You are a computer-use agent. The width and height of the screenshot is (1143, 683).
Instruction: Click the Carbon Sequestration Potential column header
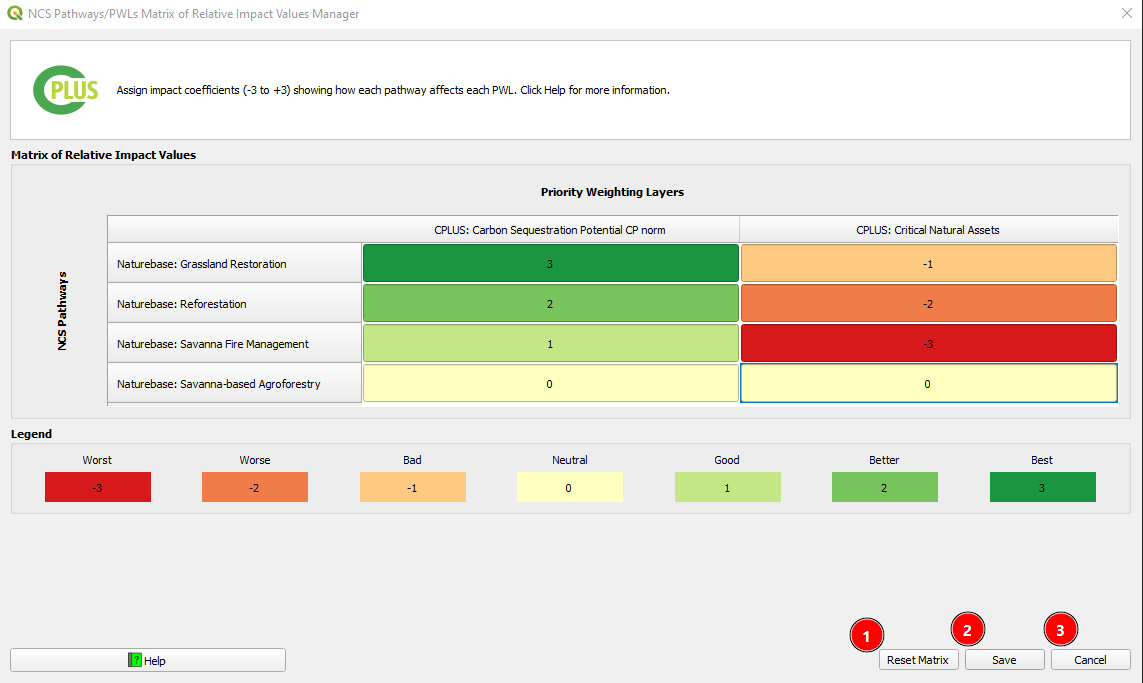coord(550,230)
